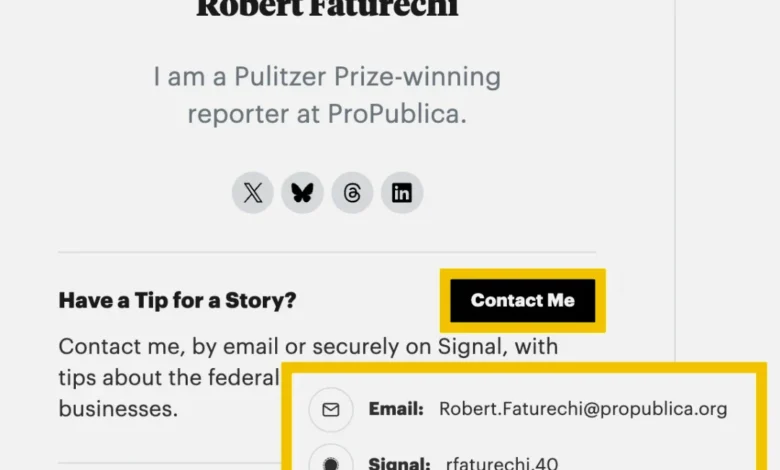
Task: Click the "I am a Pulitzer Prize-winning" bio line
Action: 327,77
